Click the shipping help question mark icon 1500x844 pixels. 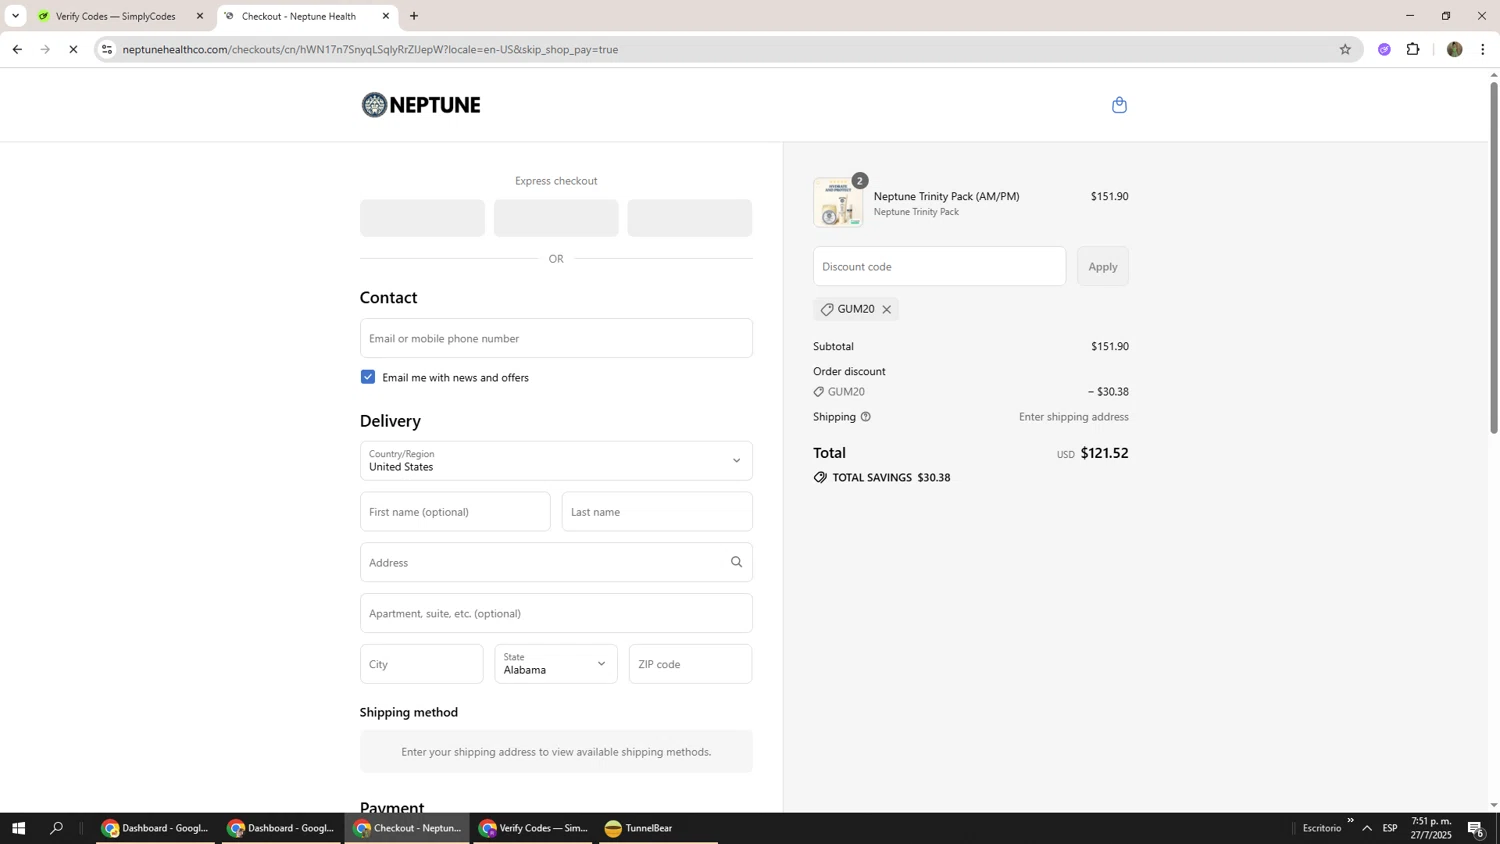[x=865, y=417]
